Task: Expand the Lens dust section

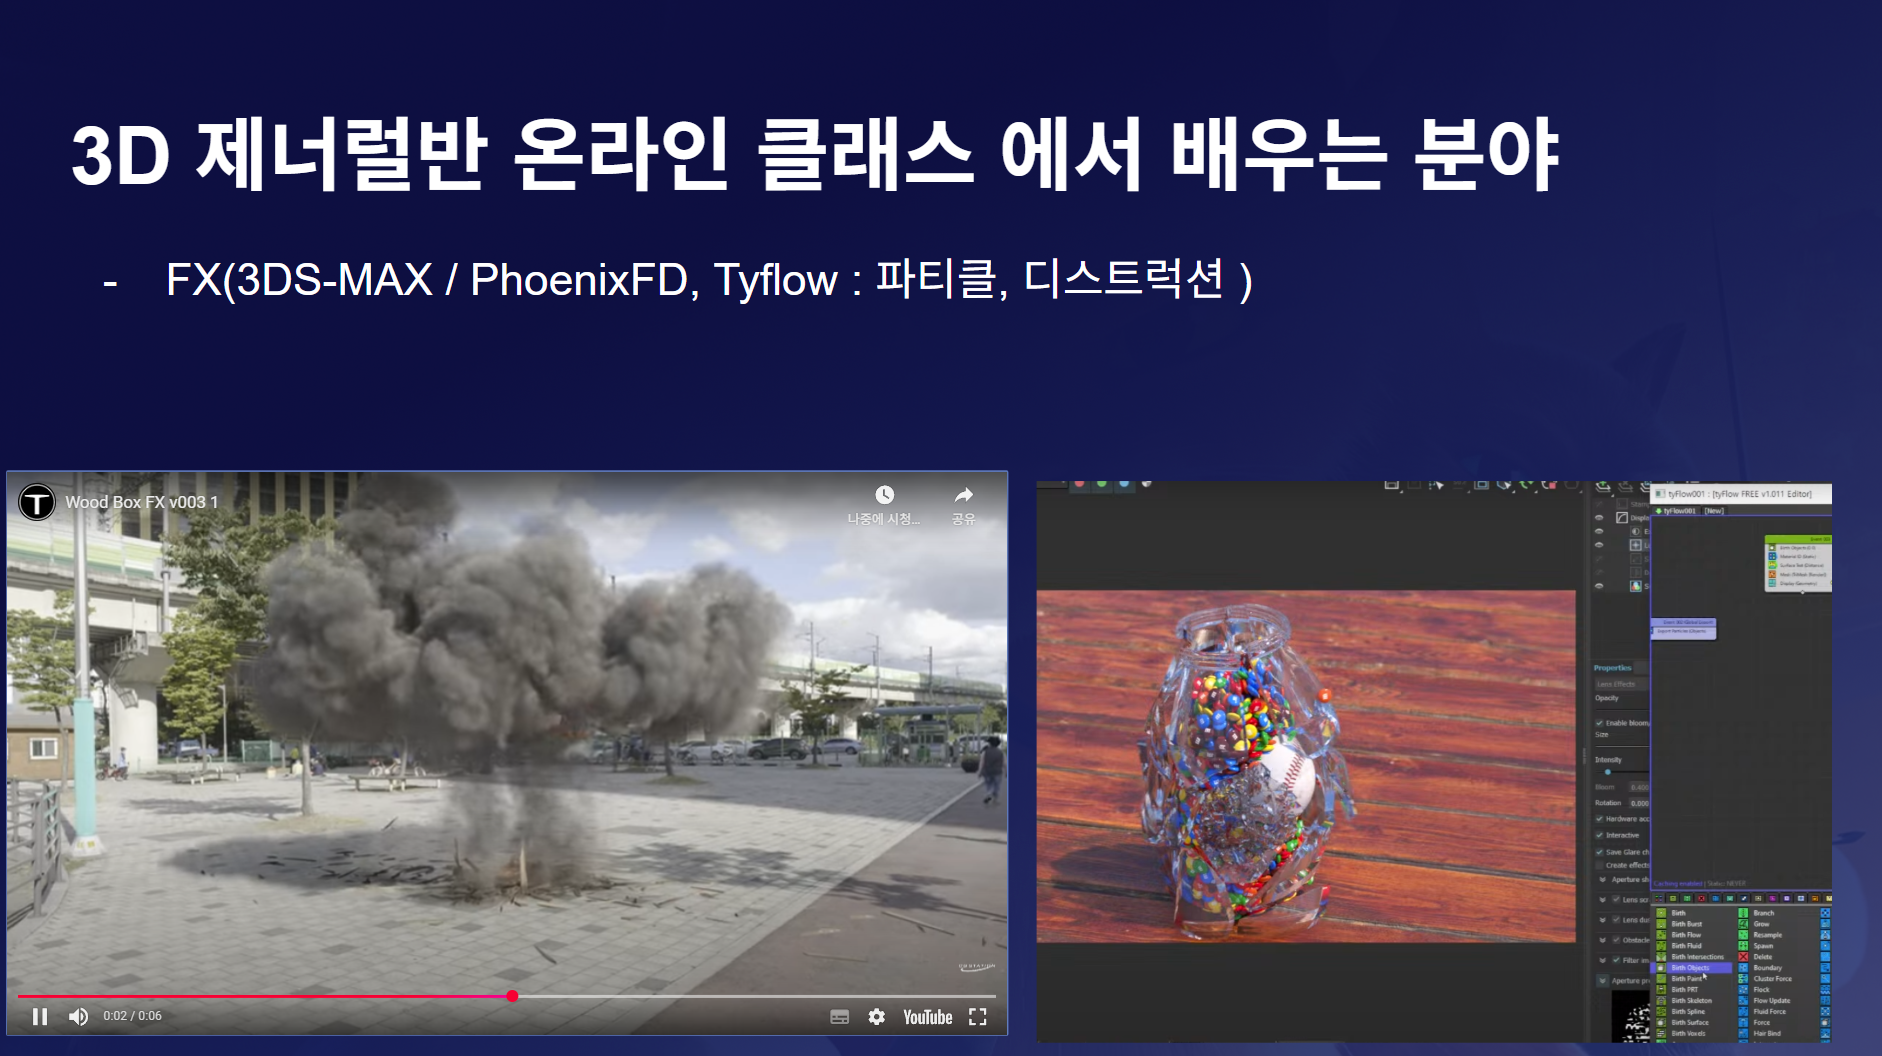Action: point(1603,920)
